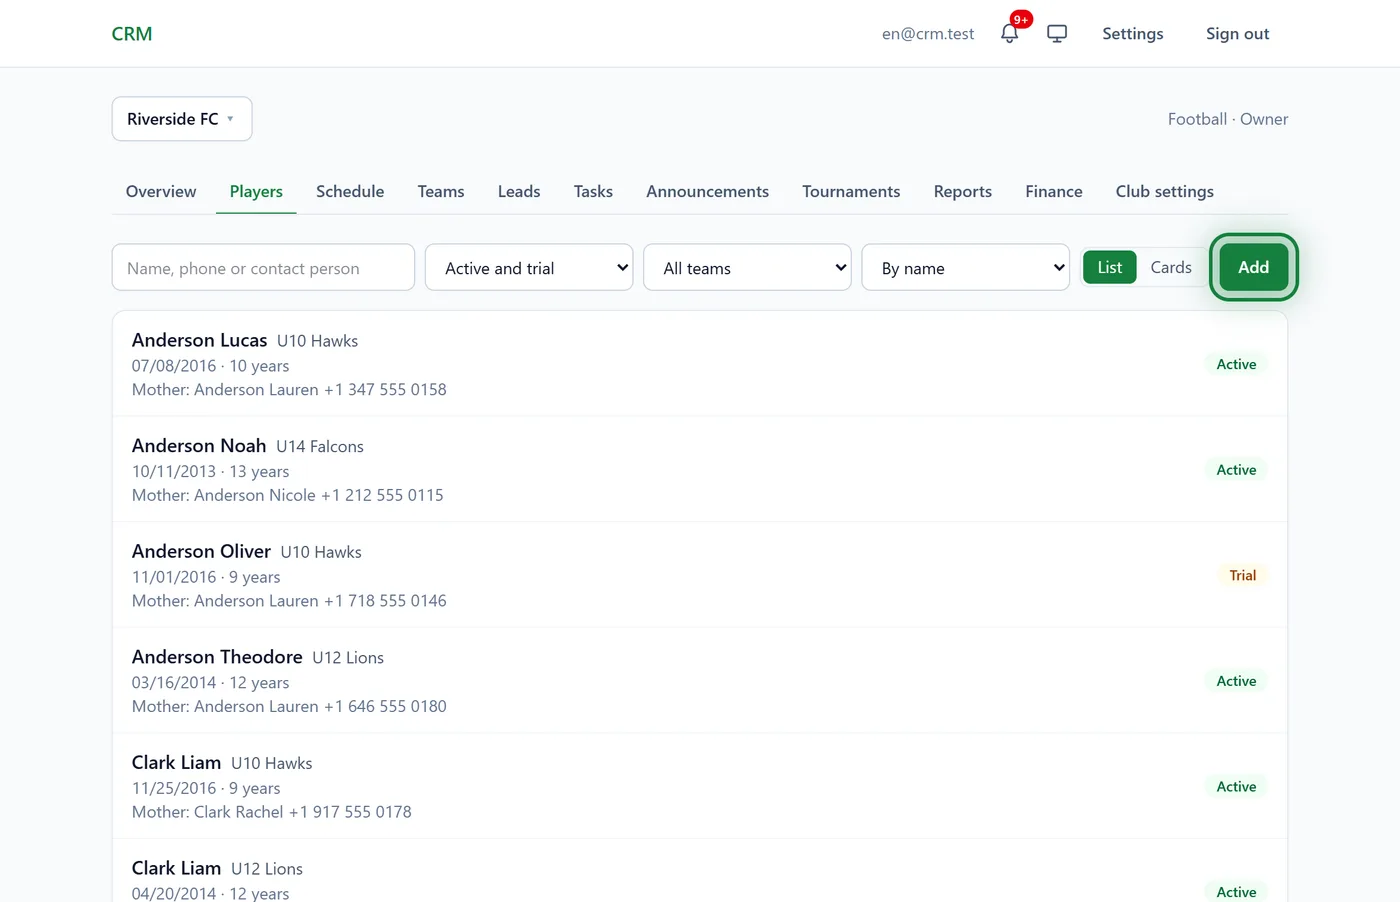Open Anderson Lucas player entry

click(700, 364)
